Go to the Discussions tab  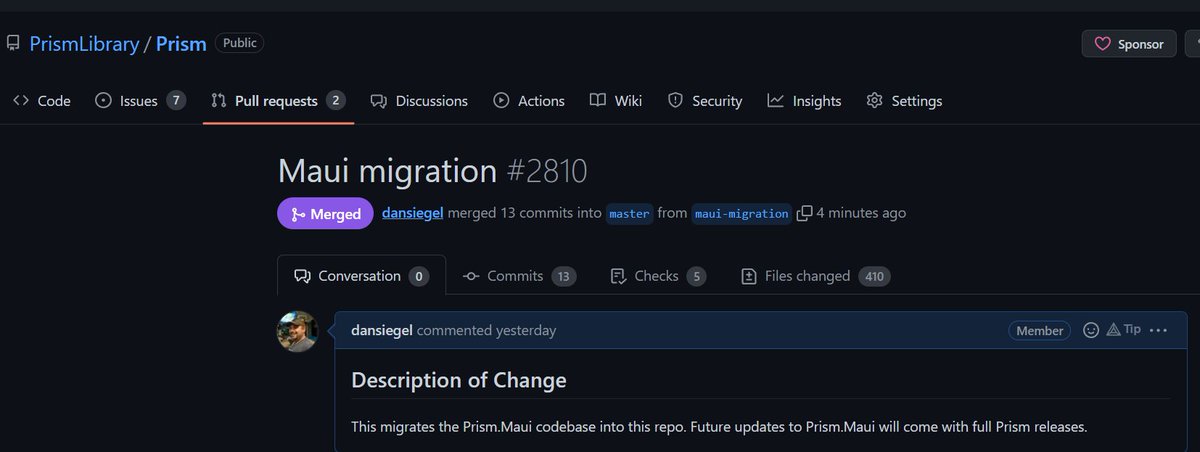[x=419, y=101]
